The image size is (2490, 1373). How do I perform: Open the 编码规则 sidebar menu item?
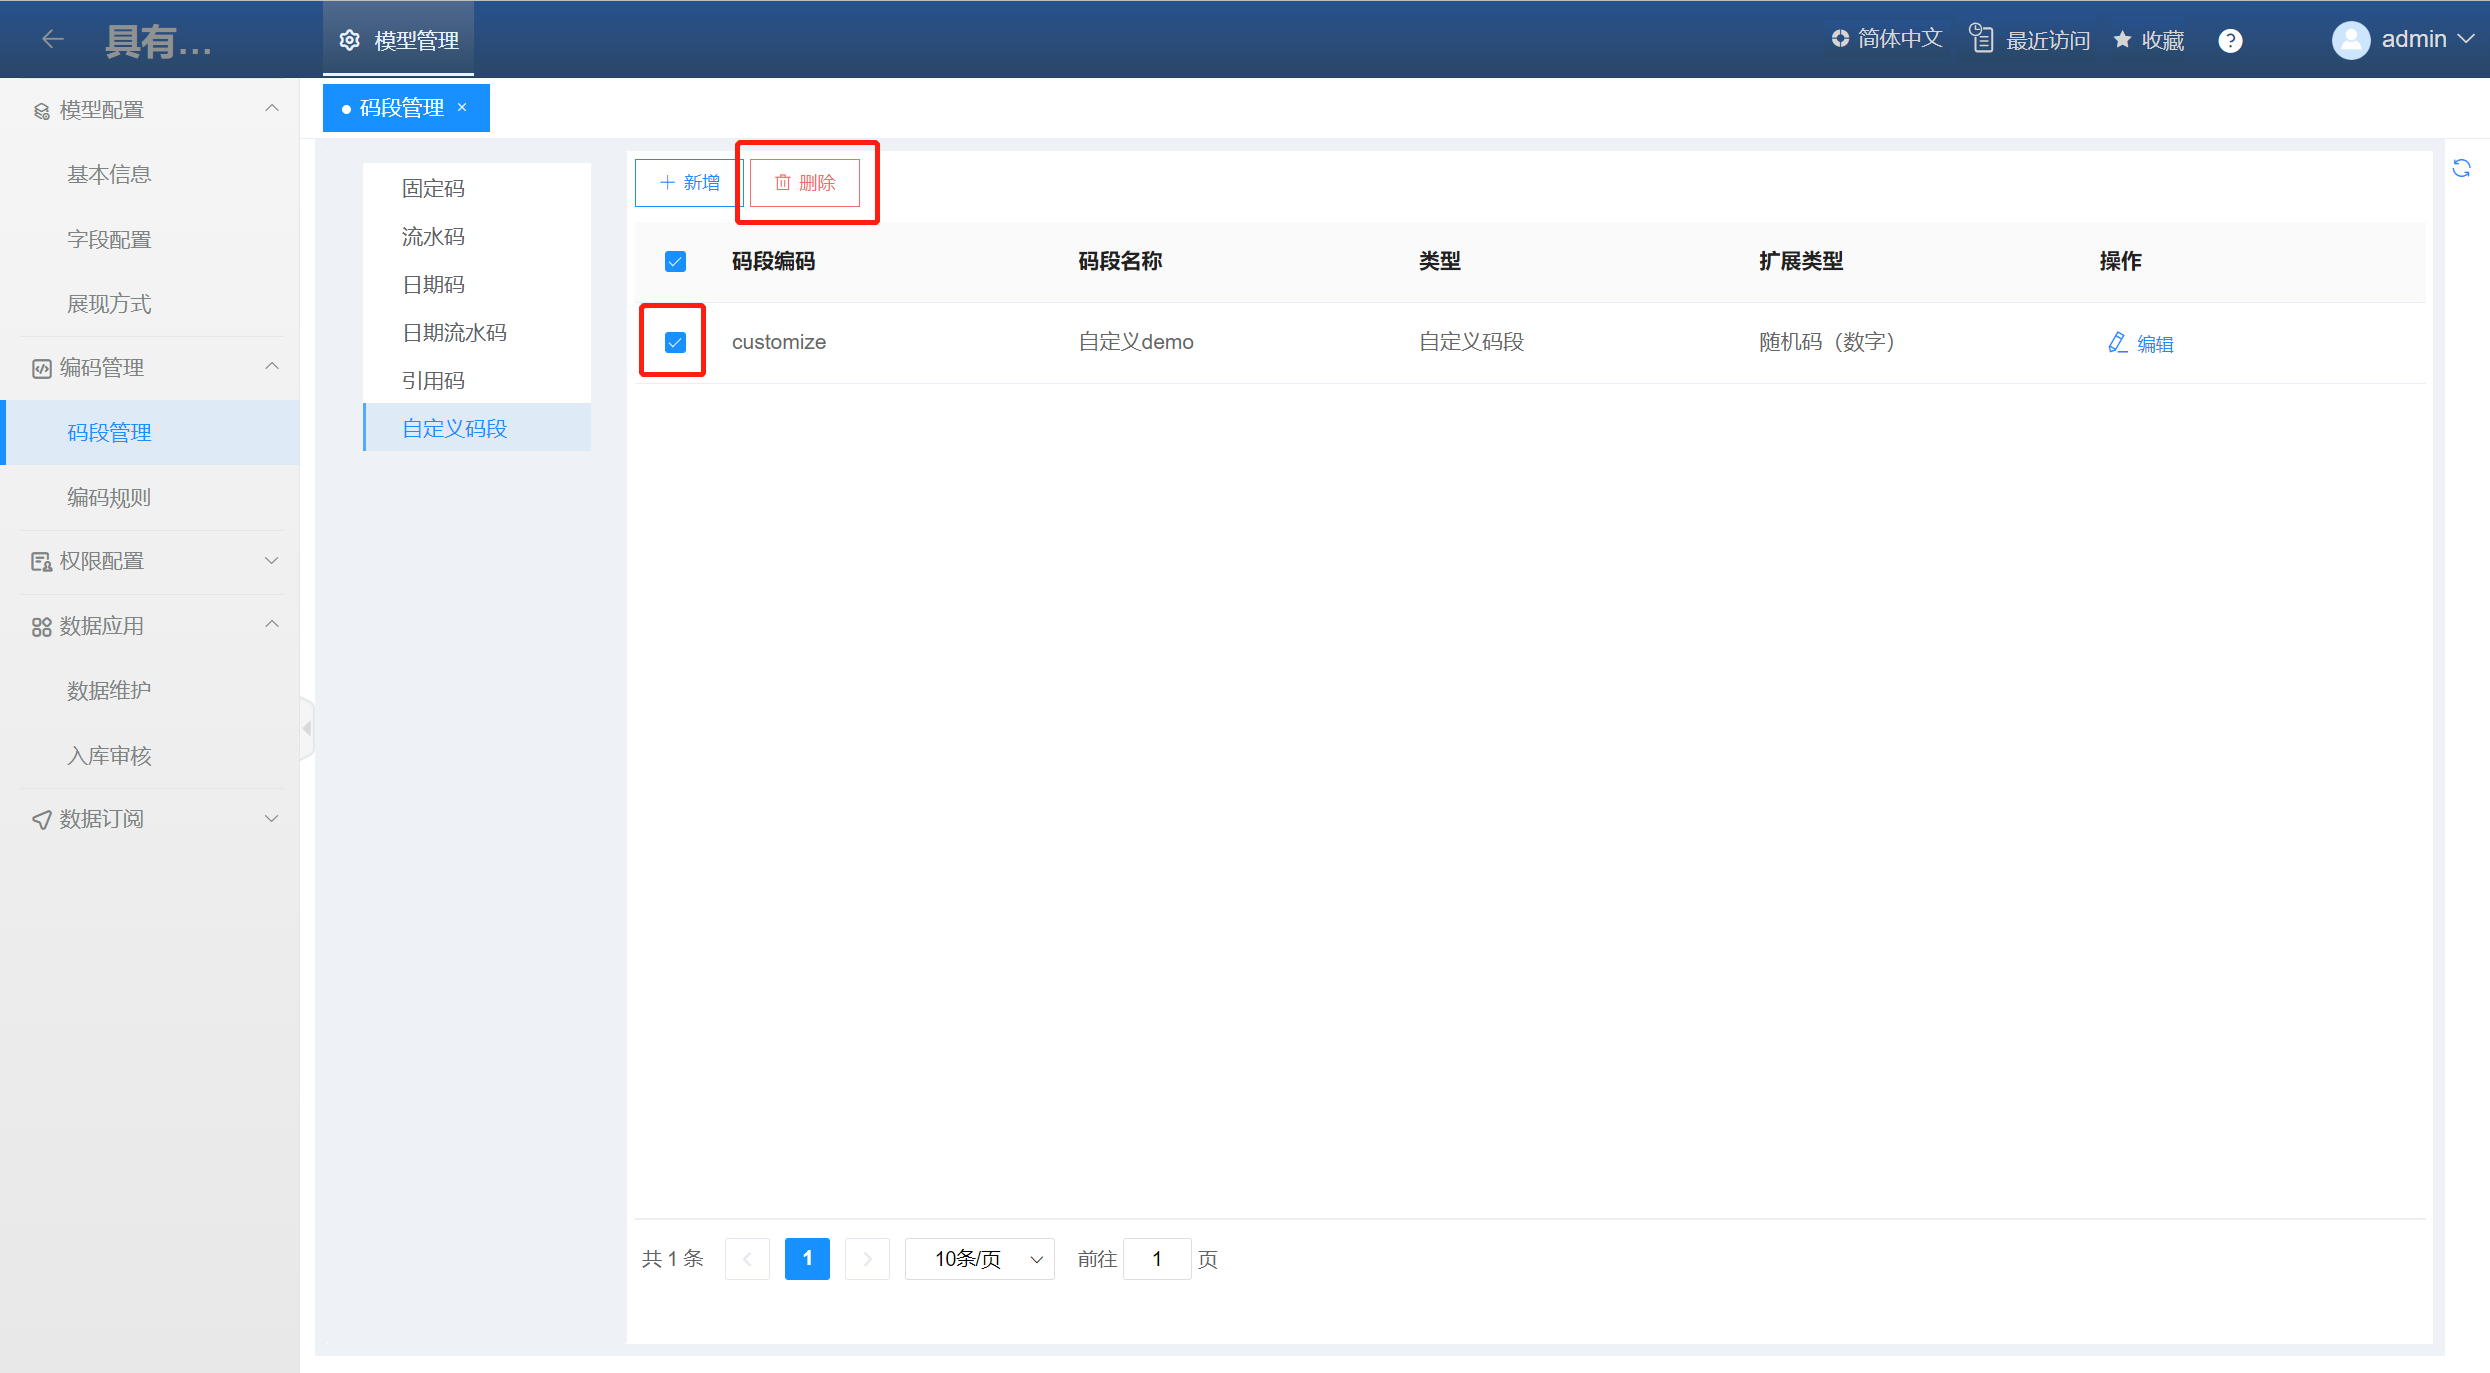click(x=109, y=497)
